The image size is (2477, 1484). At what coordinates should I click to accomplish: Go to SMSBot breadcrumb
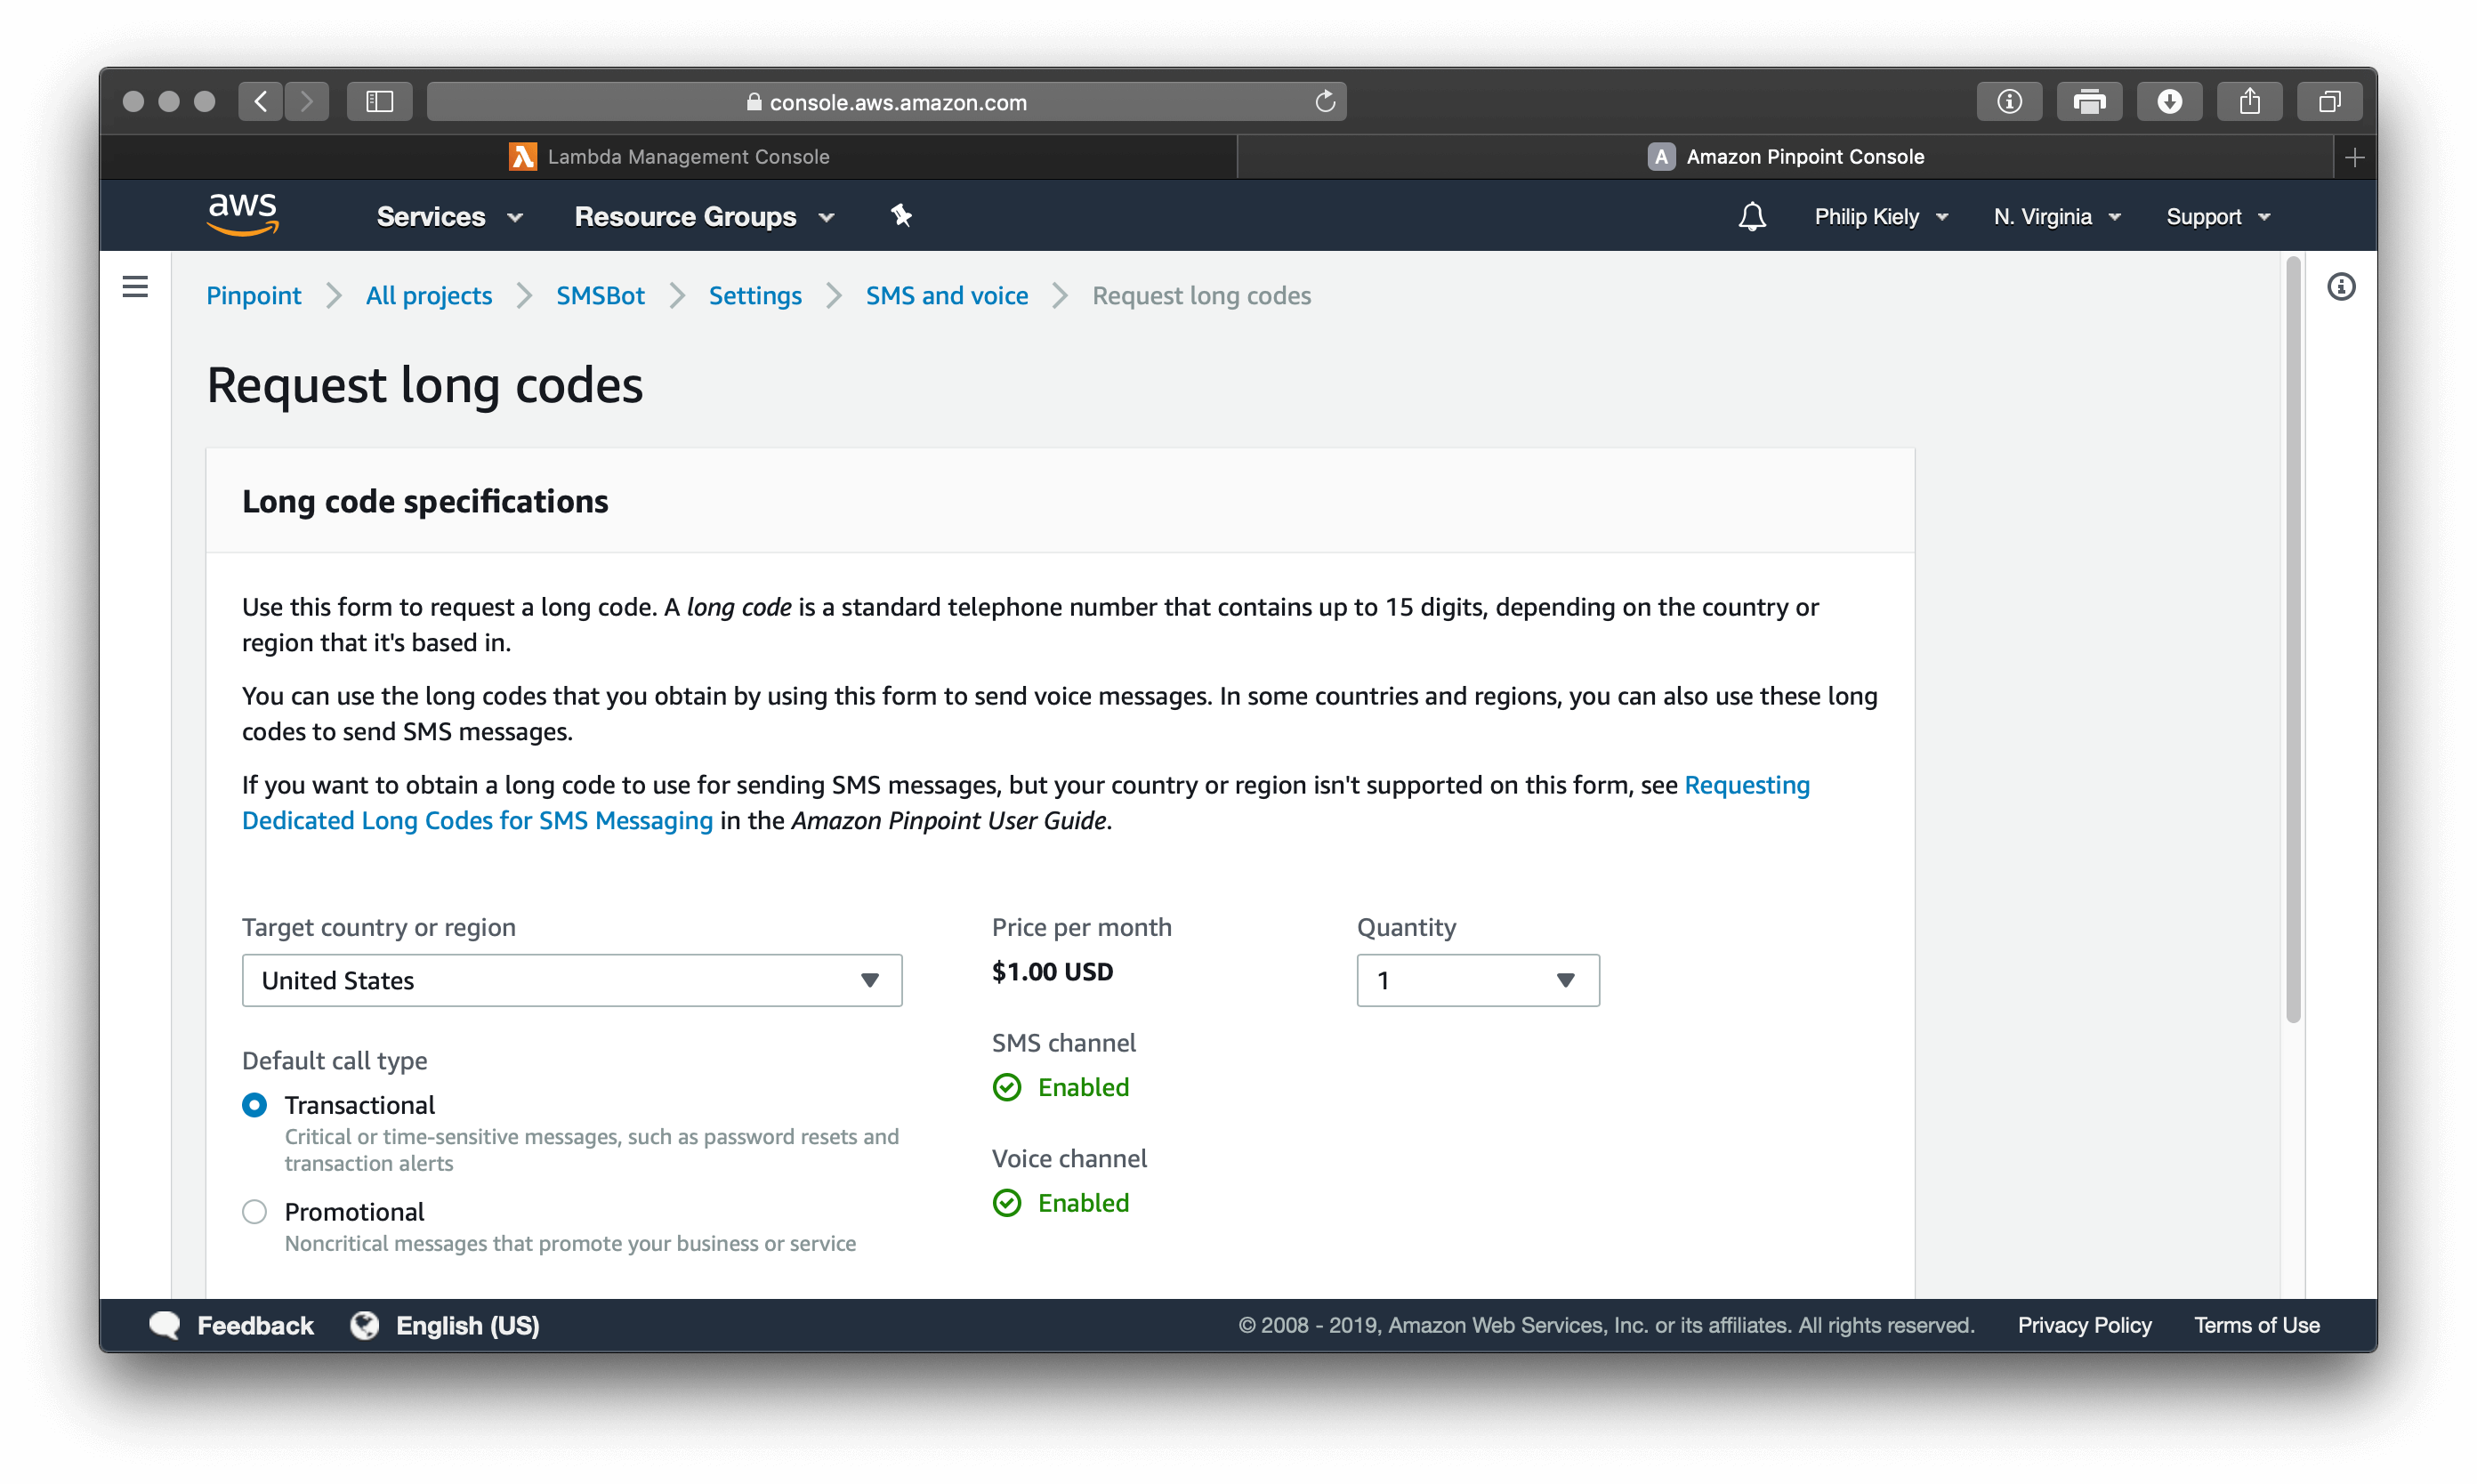600,295
